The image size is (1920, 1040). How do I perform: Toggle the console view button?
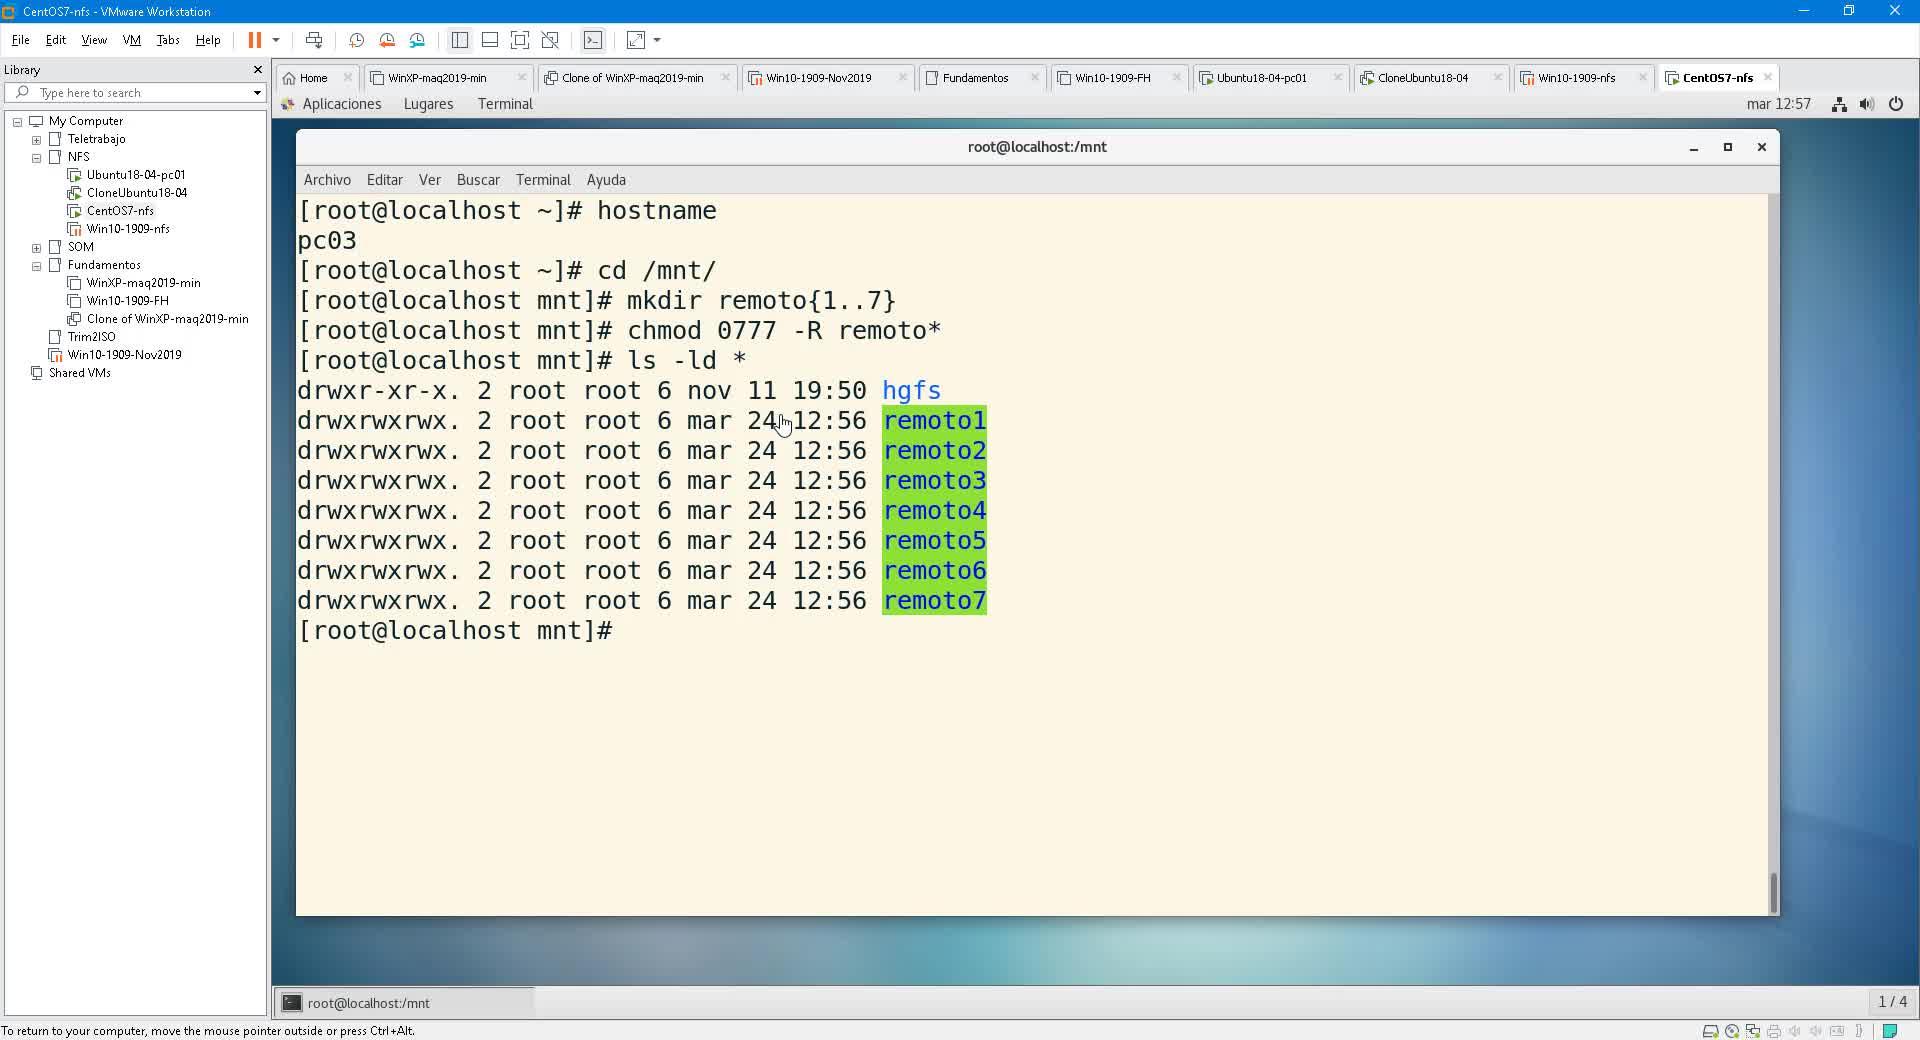coord(593,40)
